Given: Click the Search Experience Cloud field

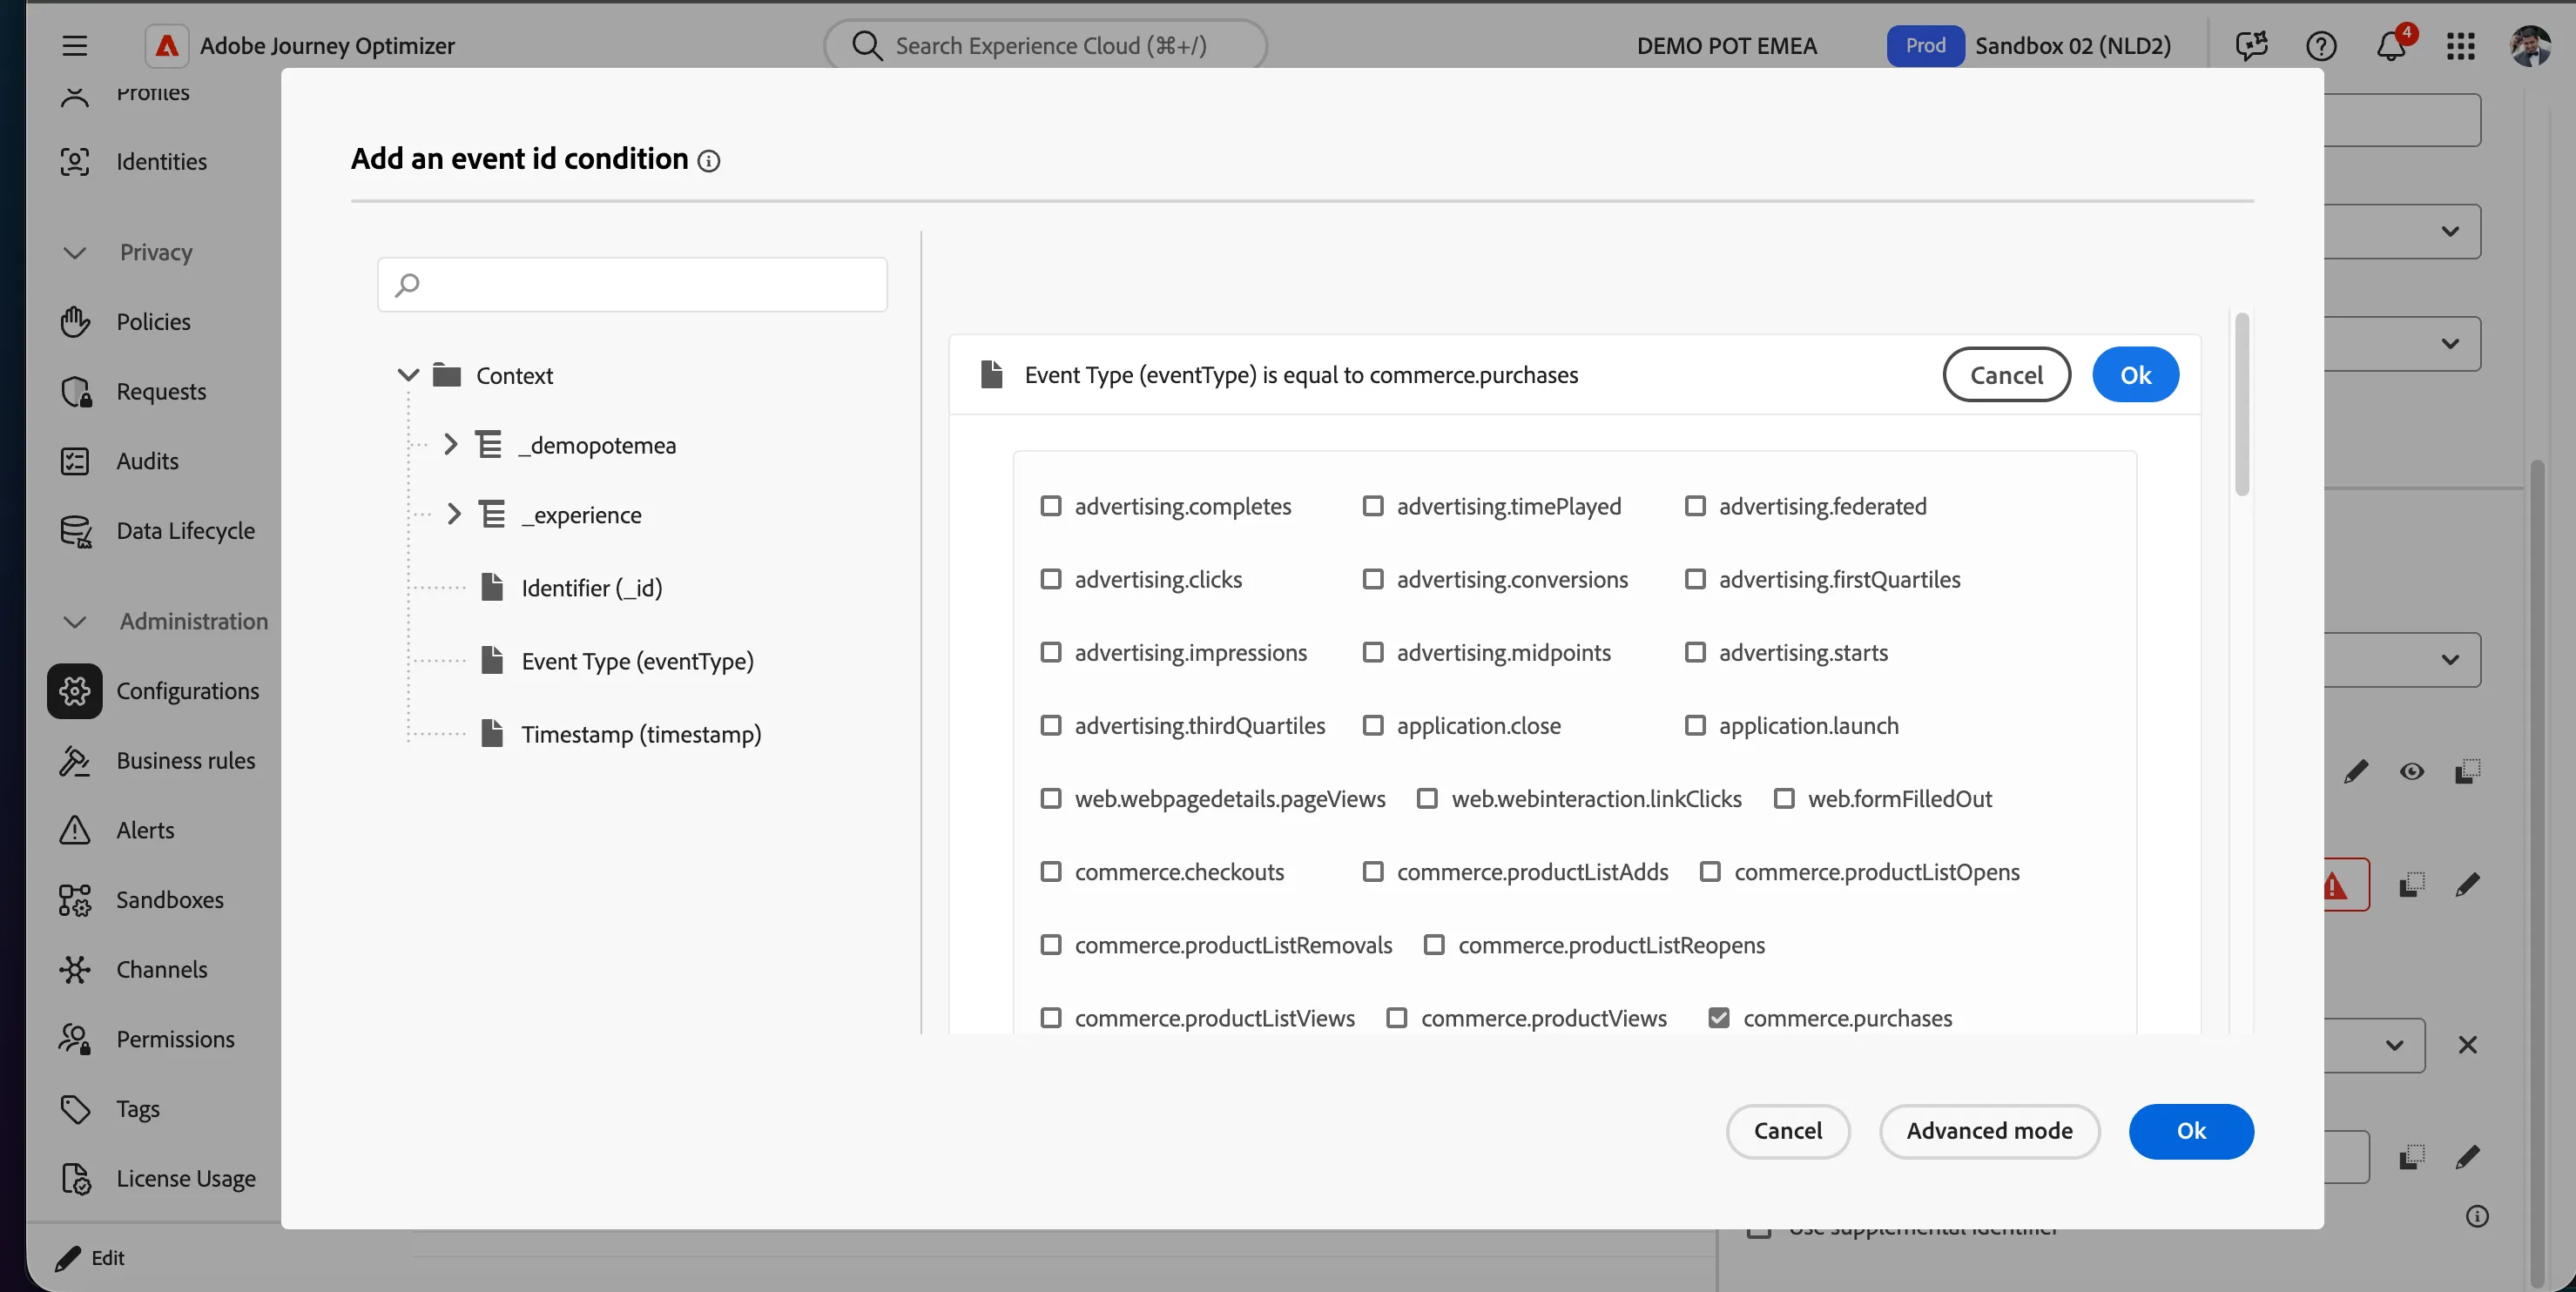Looking at the screenshot, I should click(1045, 46).
